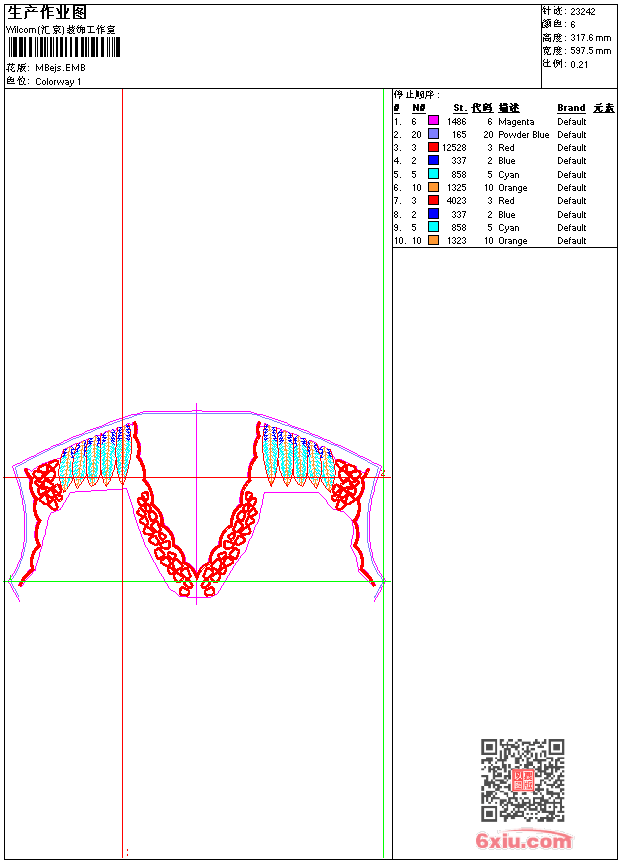
Task: Click the width value 597.5 mm
Action: (x=590, y=51)
